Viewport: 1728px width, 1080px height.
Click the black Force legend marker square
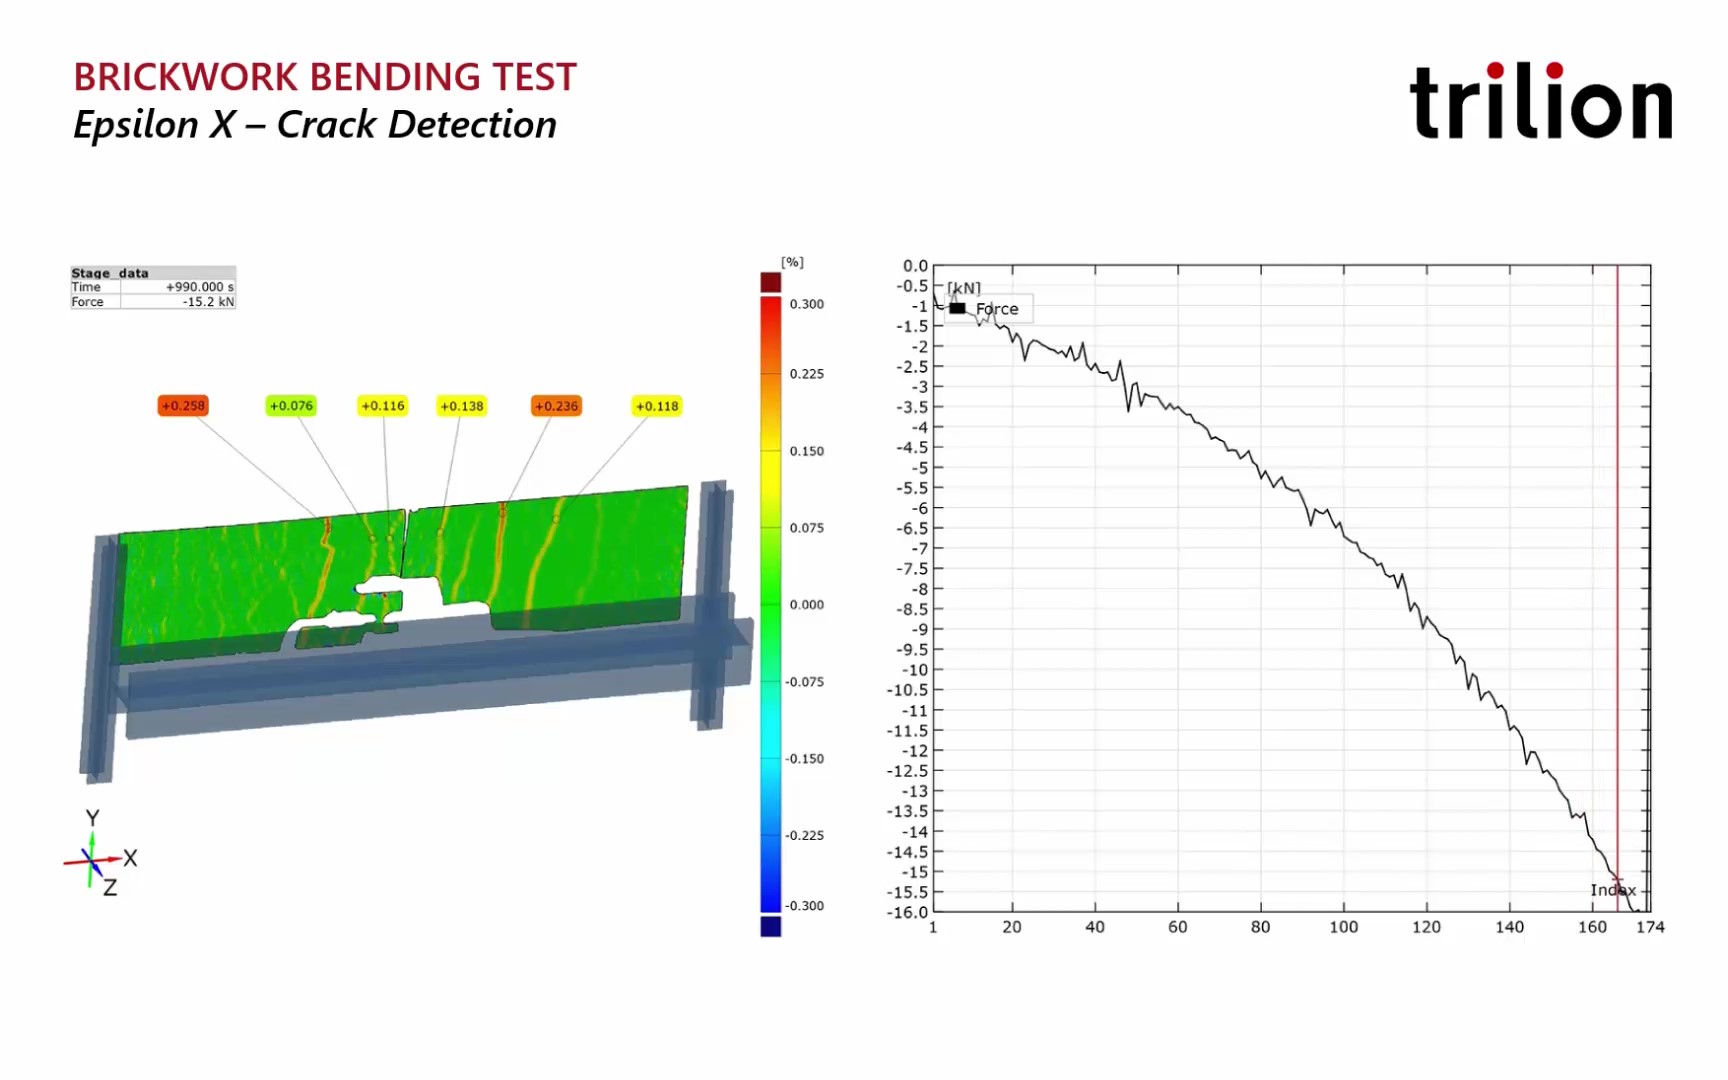pos(957,308)
